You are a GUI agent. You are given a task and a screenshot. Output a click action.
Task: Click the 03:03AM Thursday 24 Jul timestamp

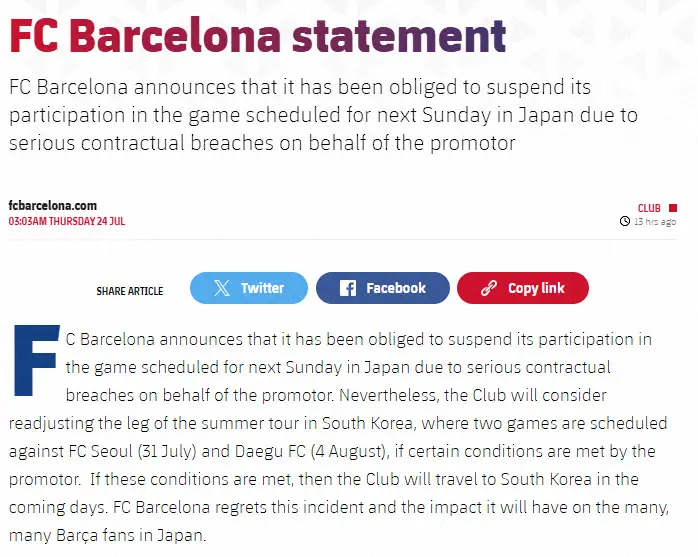tap(66, 220)
